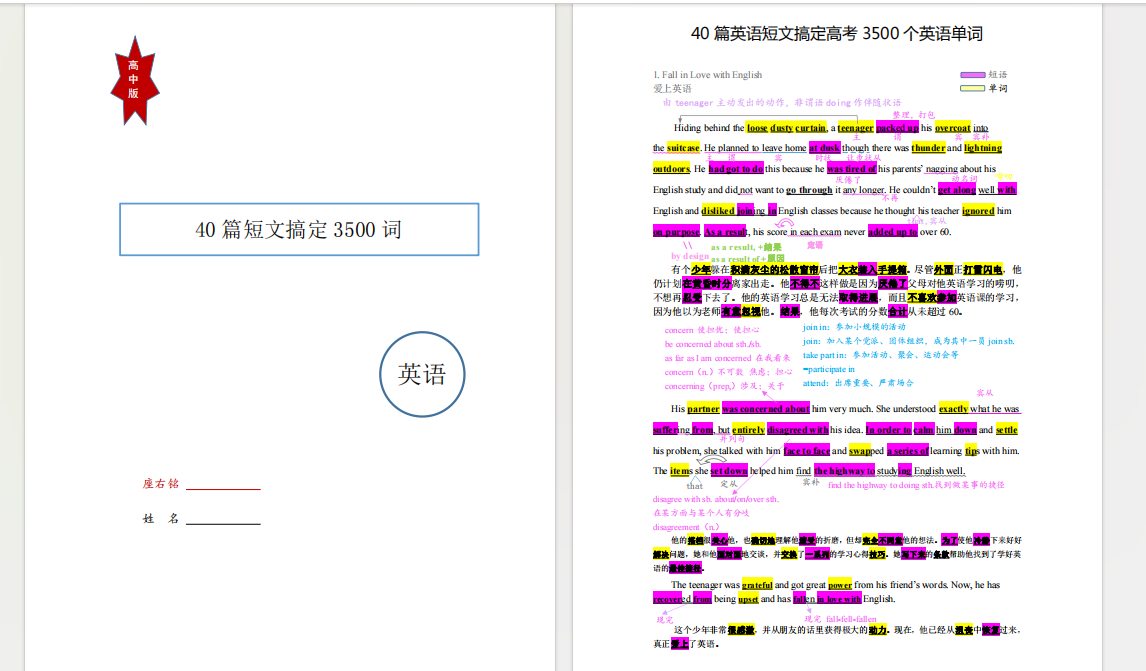Click the highlighted word 'outdoors'
This screenshot has width=1146, height=671.
[671, 169]
